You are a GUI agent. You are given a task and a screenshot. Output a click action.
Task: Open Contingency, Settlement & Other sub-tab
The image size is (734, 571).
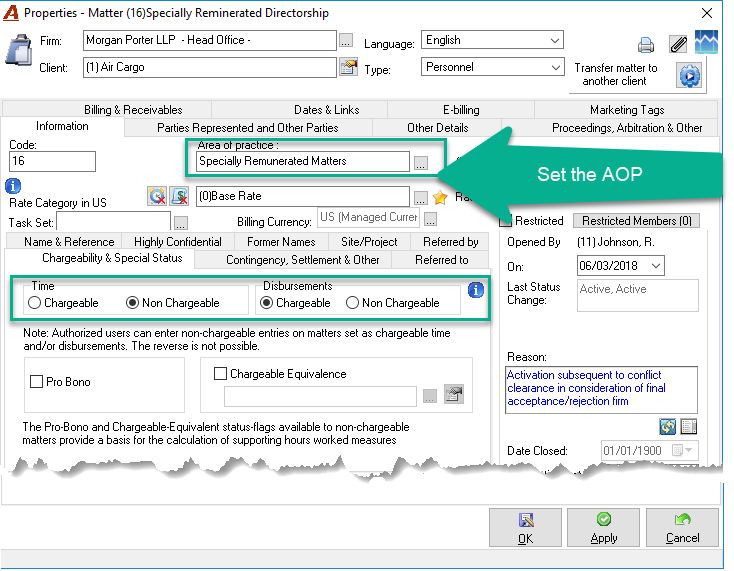tap(302, 260)
